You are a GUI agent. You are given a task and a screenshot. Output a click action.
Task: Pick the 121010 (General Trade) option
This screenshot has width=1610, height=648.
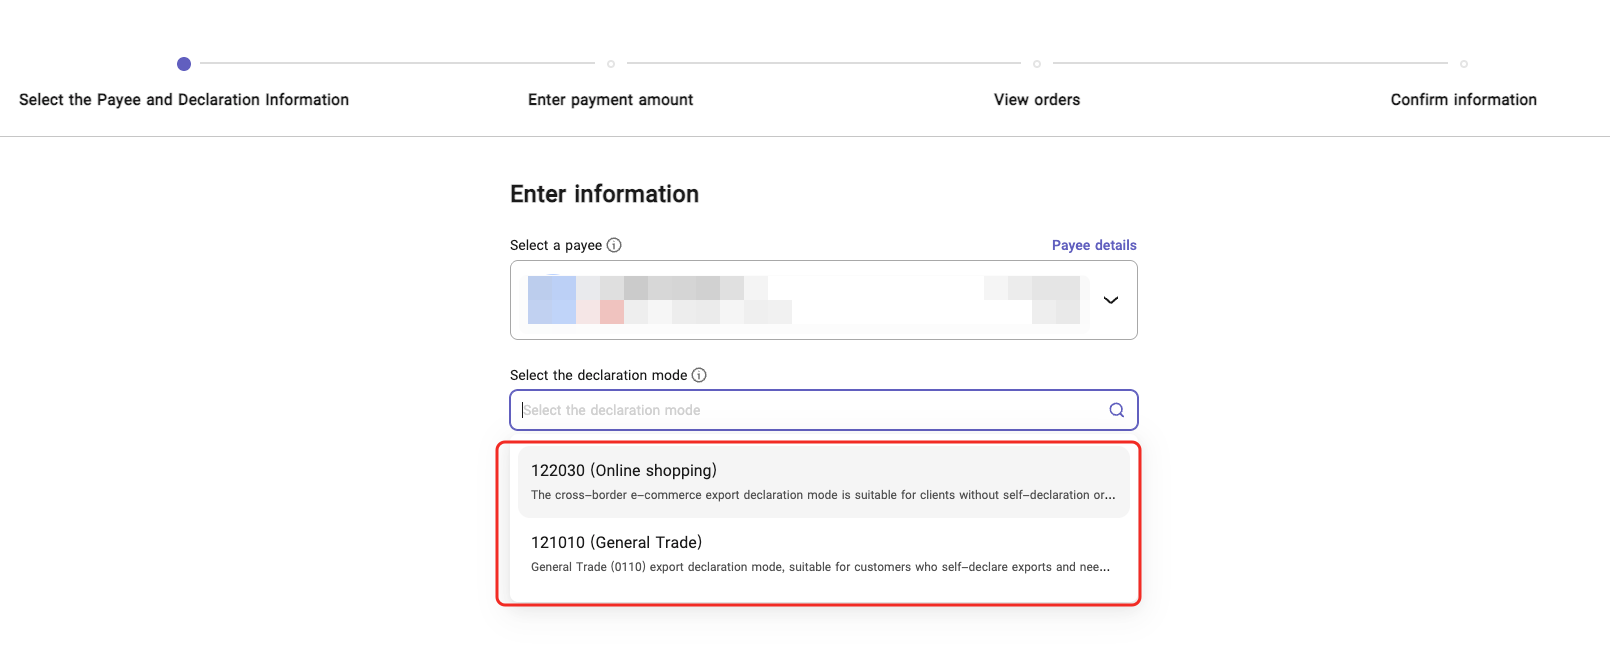(616, 543)
